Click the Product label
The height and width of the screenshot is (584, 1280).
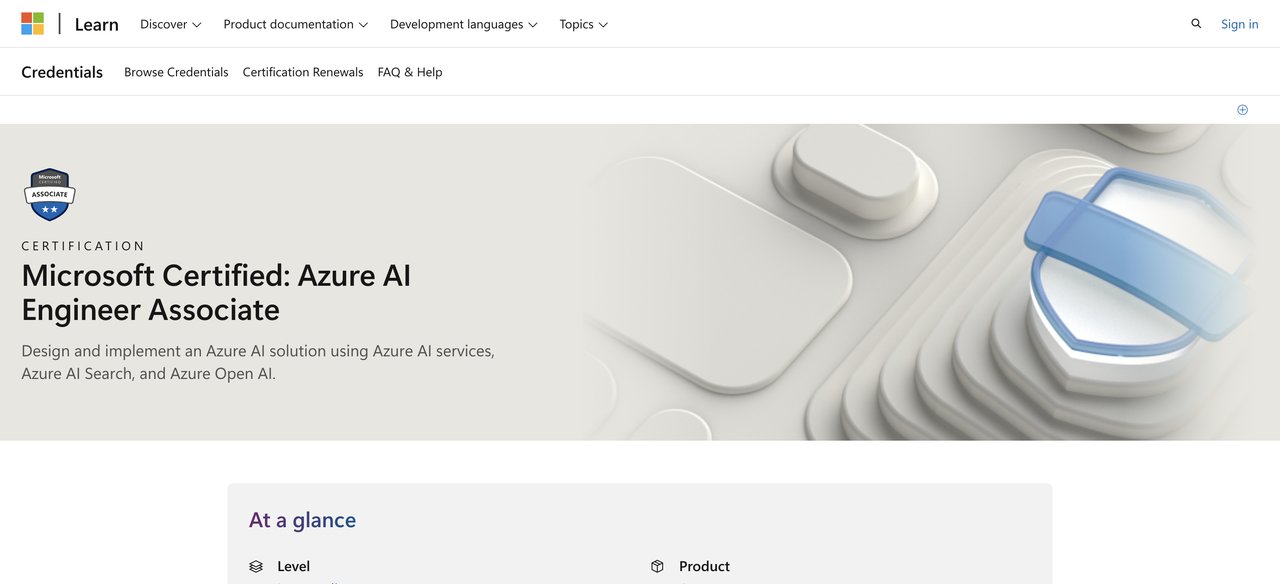705,566
